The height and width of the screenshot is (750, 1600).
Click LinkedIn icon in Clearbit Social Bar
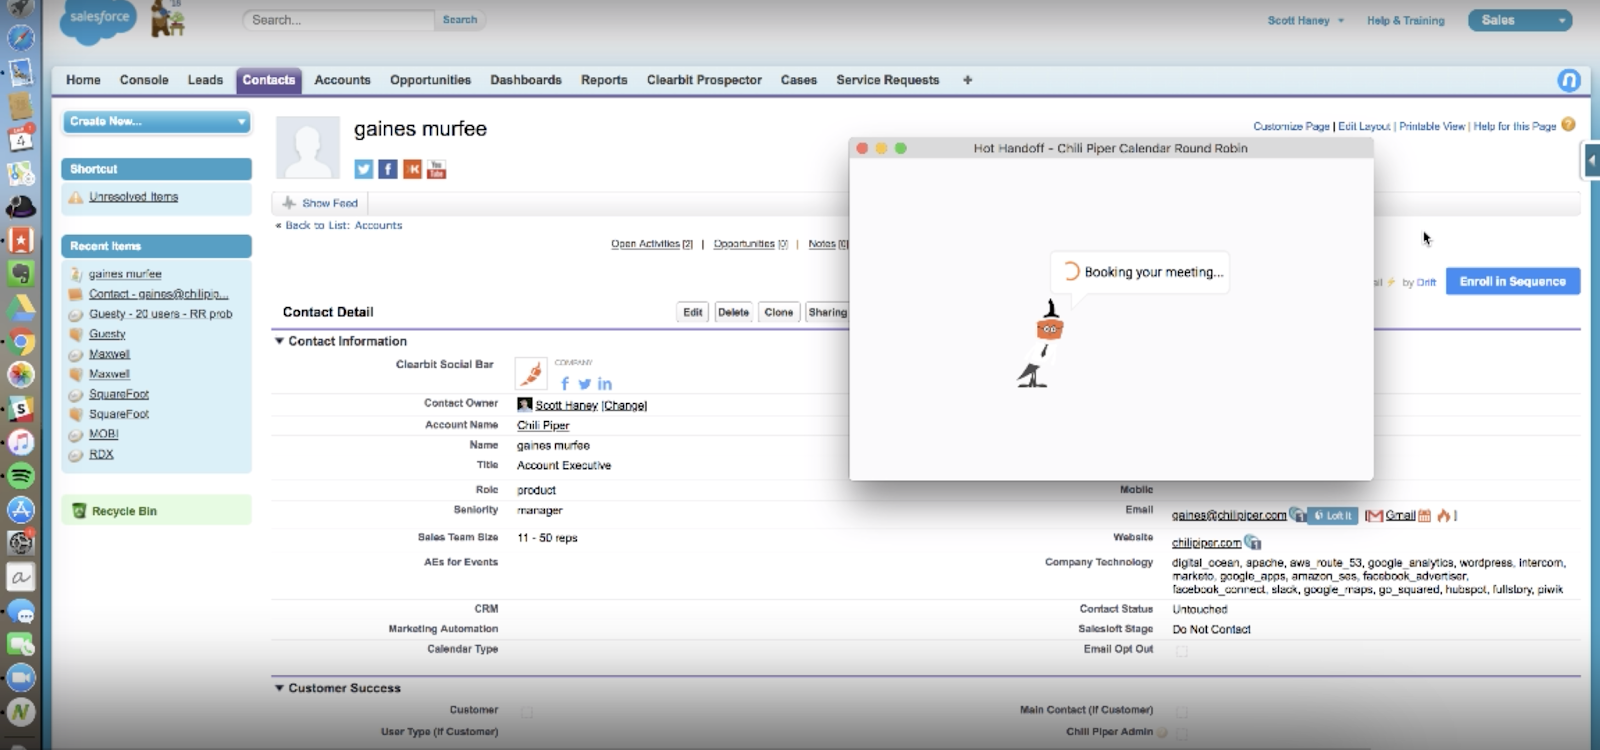605,384
